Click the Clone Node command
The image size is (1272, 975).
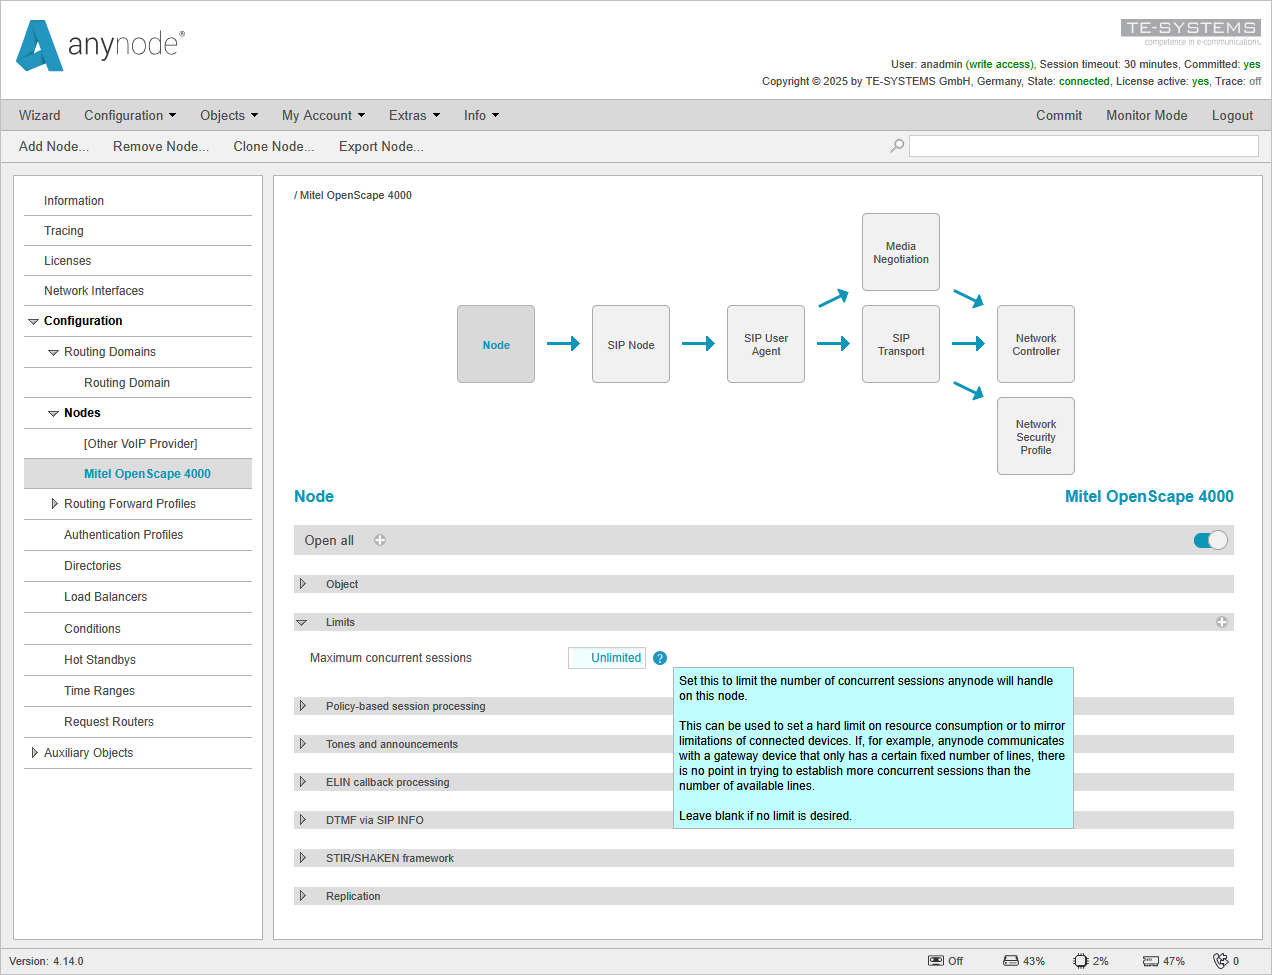click(273, 145)
